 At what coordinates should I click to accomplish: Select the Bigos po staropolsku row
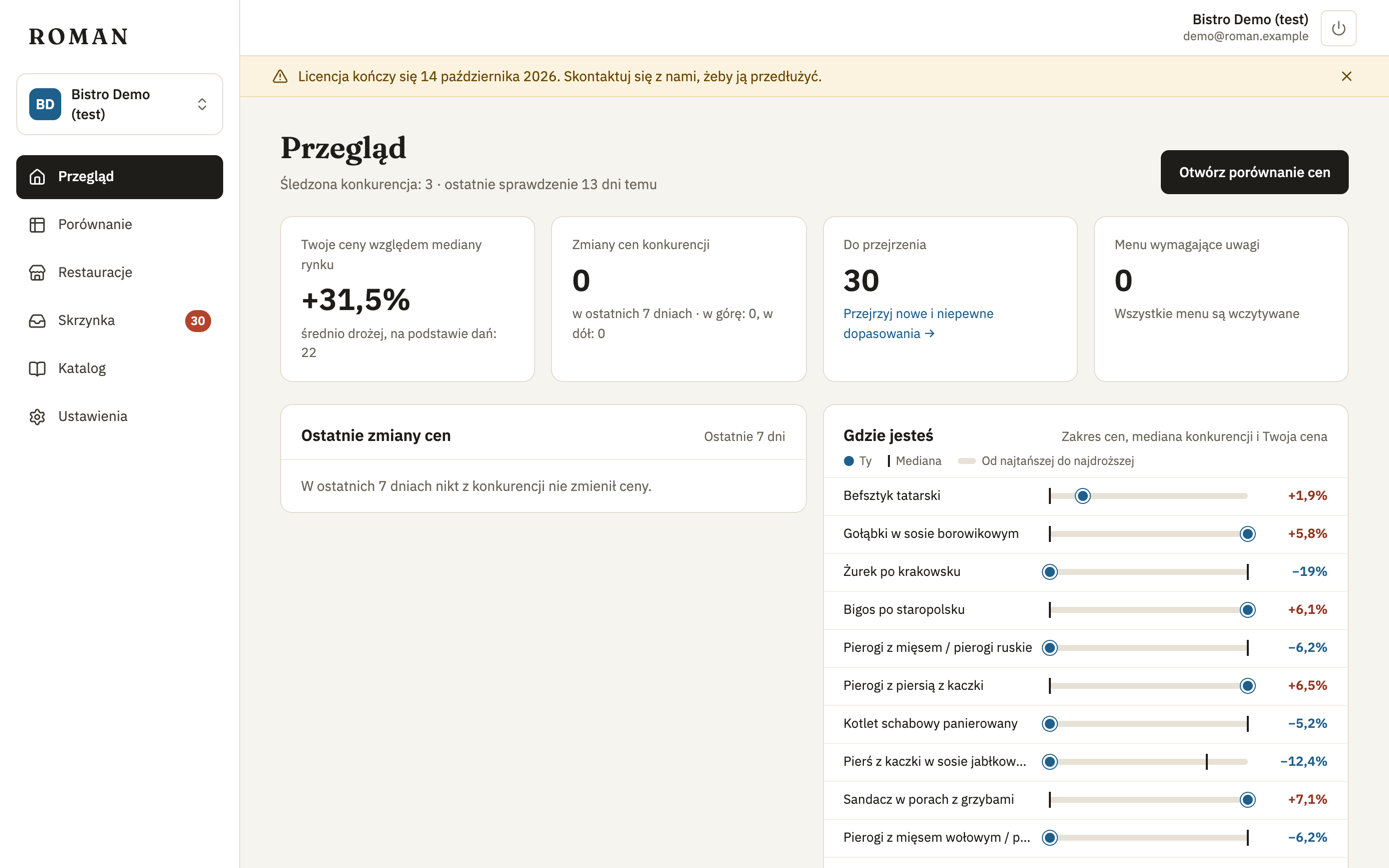pyautogui.click(x=1085, y=610)
